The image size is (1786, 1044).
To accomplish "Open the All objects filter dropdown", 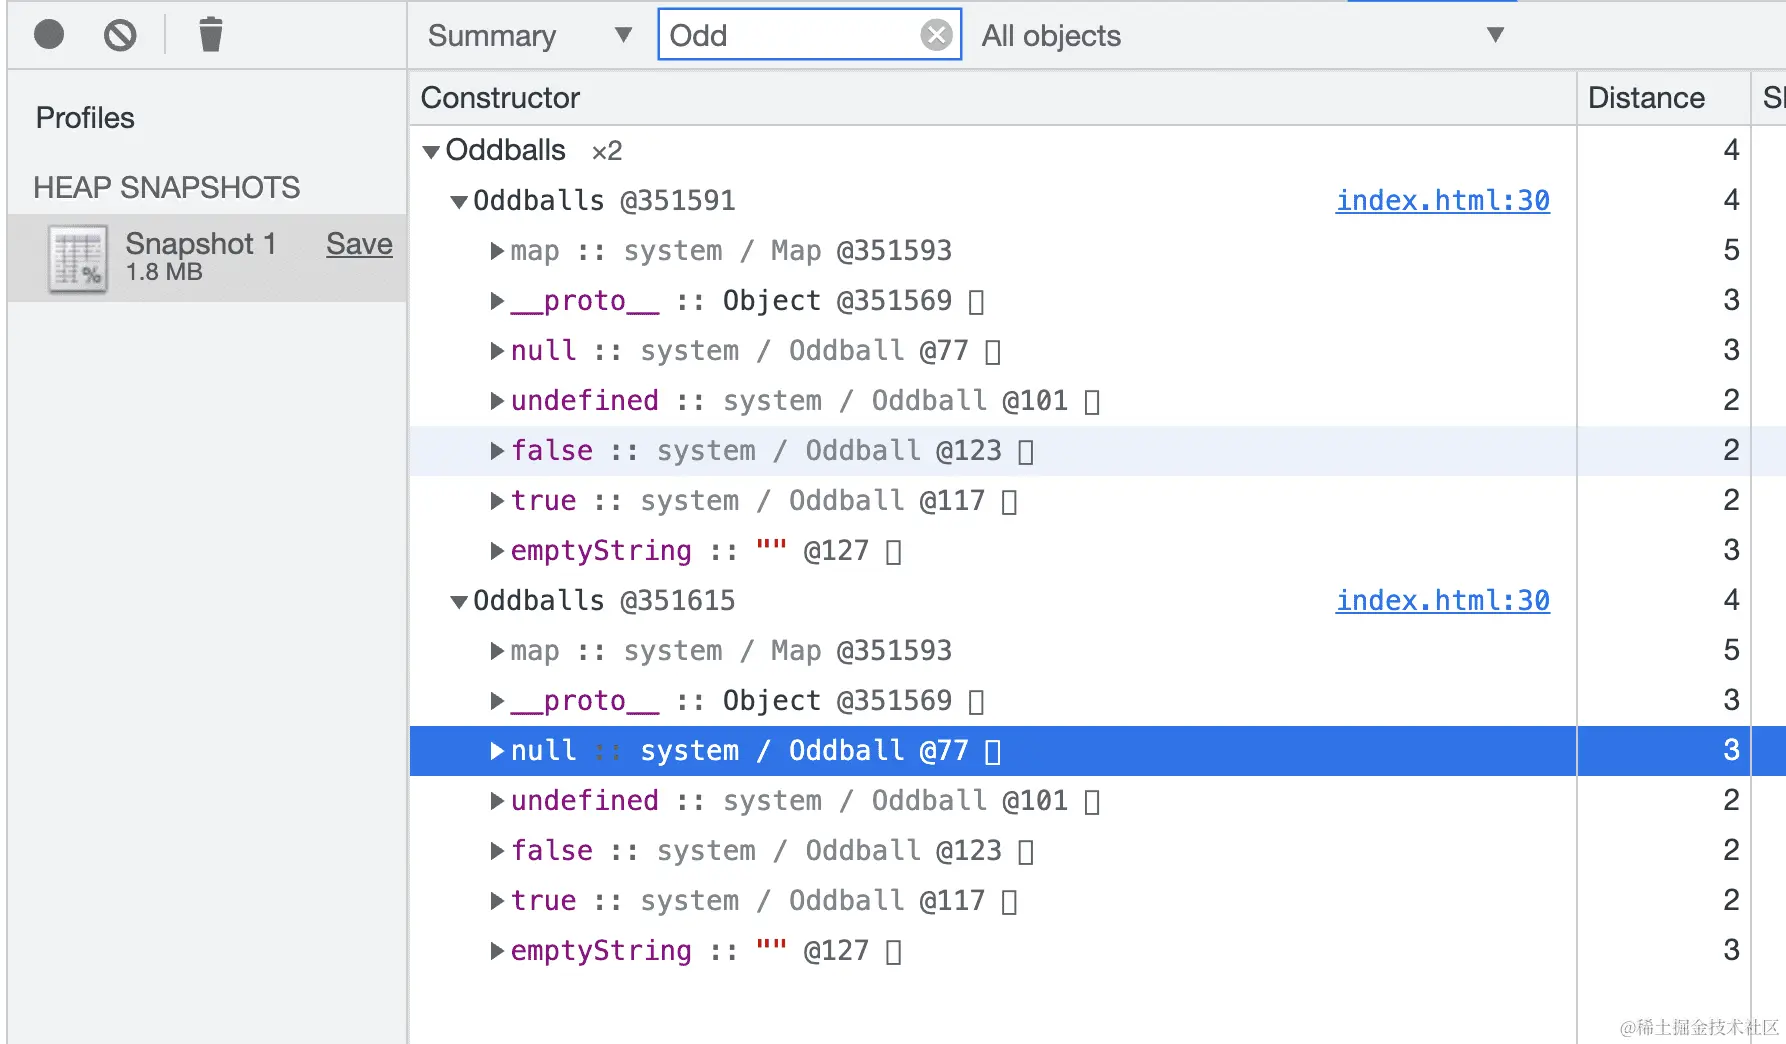I will (x=1242, y=36).
